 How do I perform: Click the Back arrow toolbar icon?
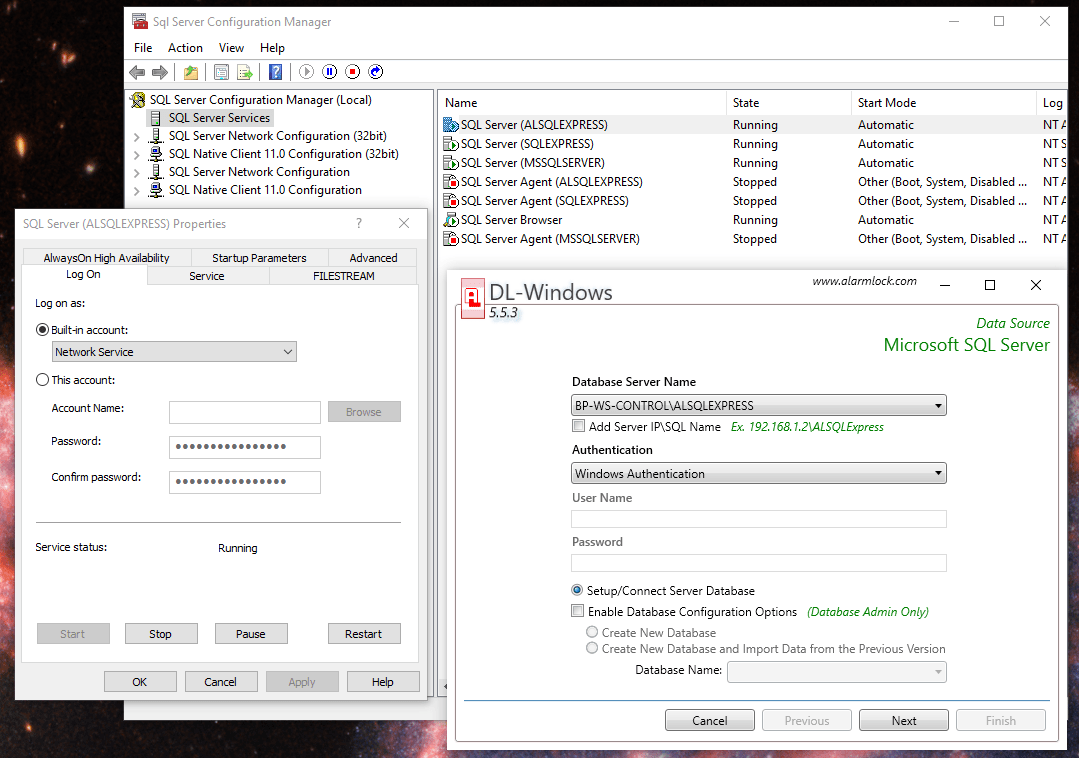[137, 72]
